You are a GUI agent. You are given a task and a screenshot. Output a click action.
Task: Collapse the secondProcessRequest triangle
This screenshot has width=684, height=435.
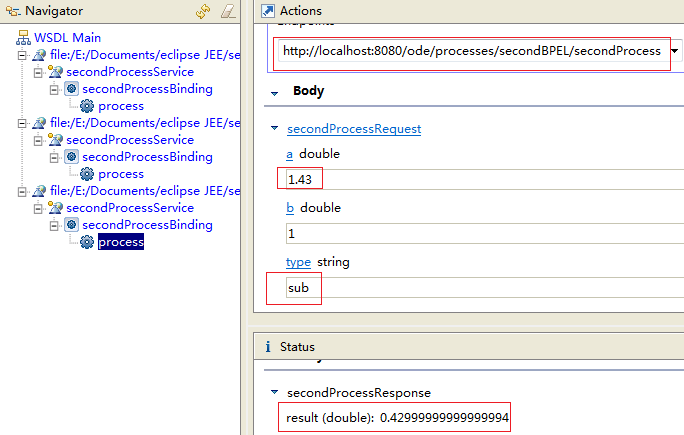click(274, 128)
